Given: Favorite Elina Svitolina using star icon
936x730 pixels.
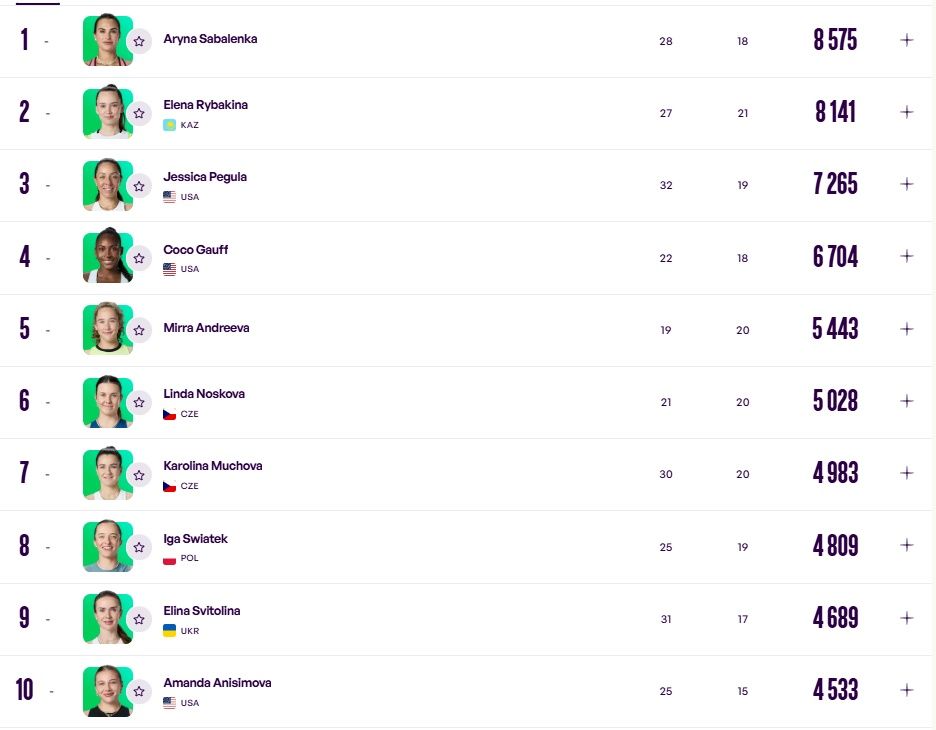Looking at the screenshot, I should (139, 619).
